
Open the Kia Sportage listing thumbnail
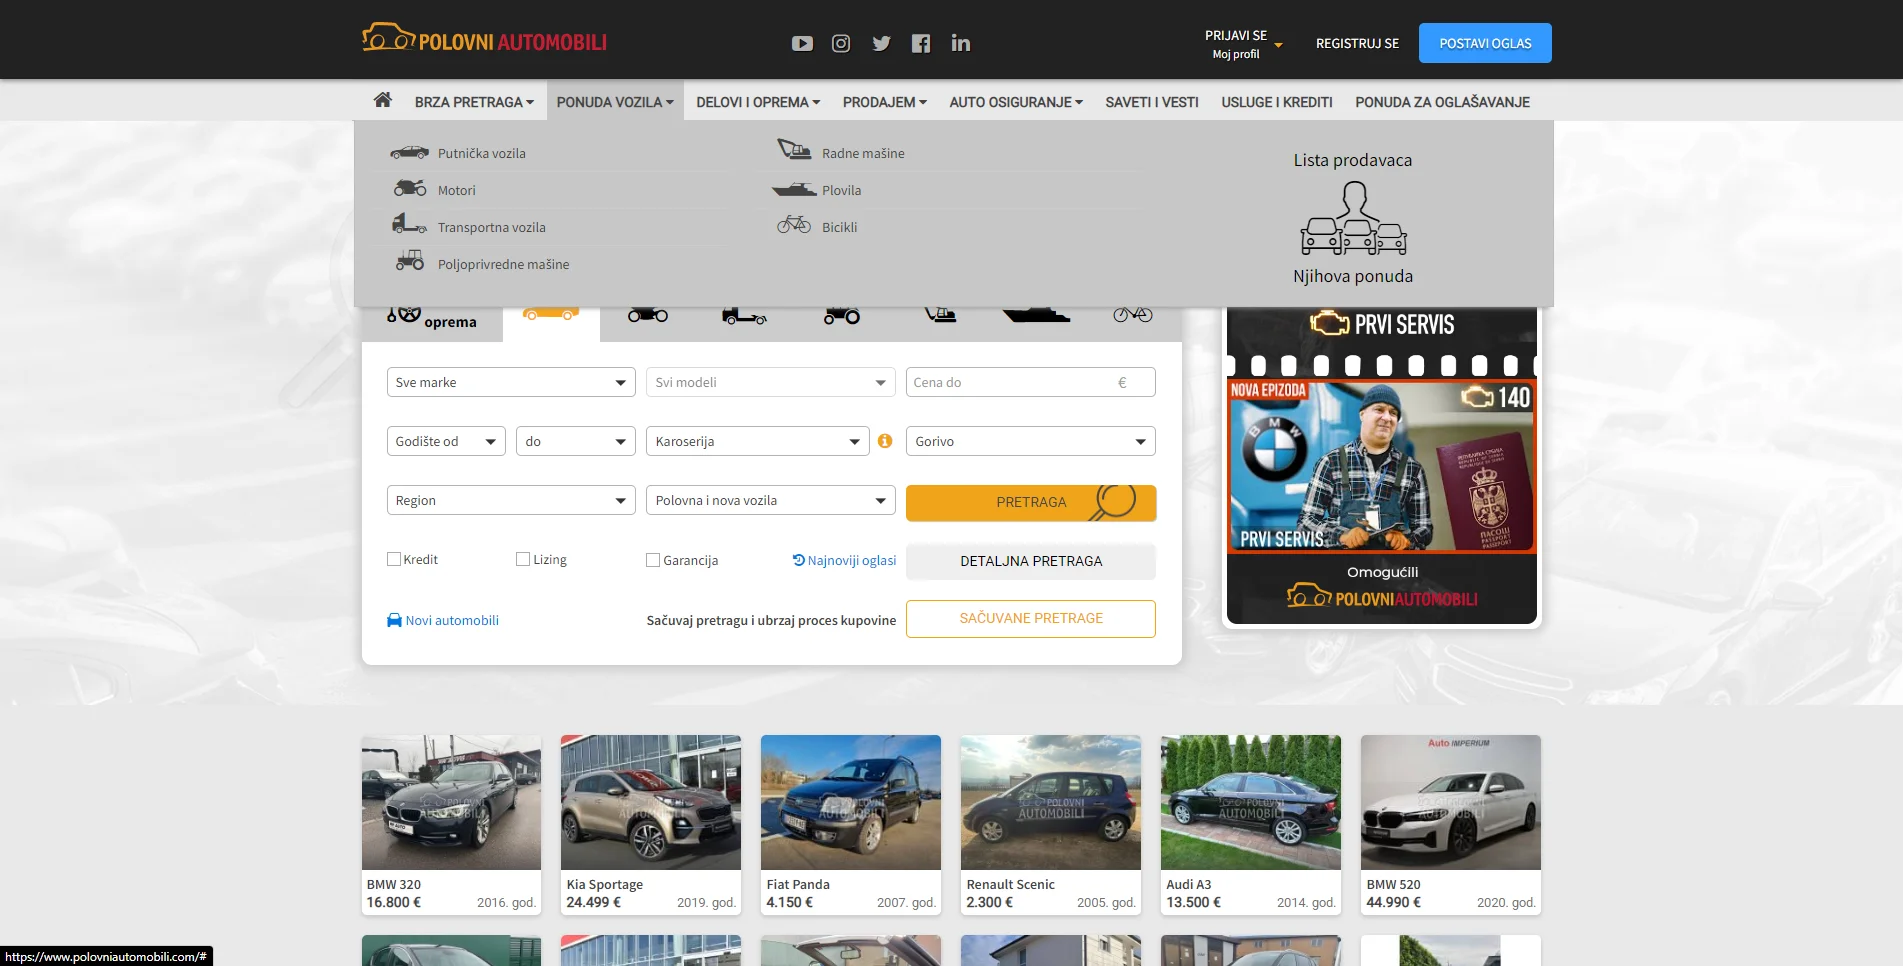[x=651, y=802]
